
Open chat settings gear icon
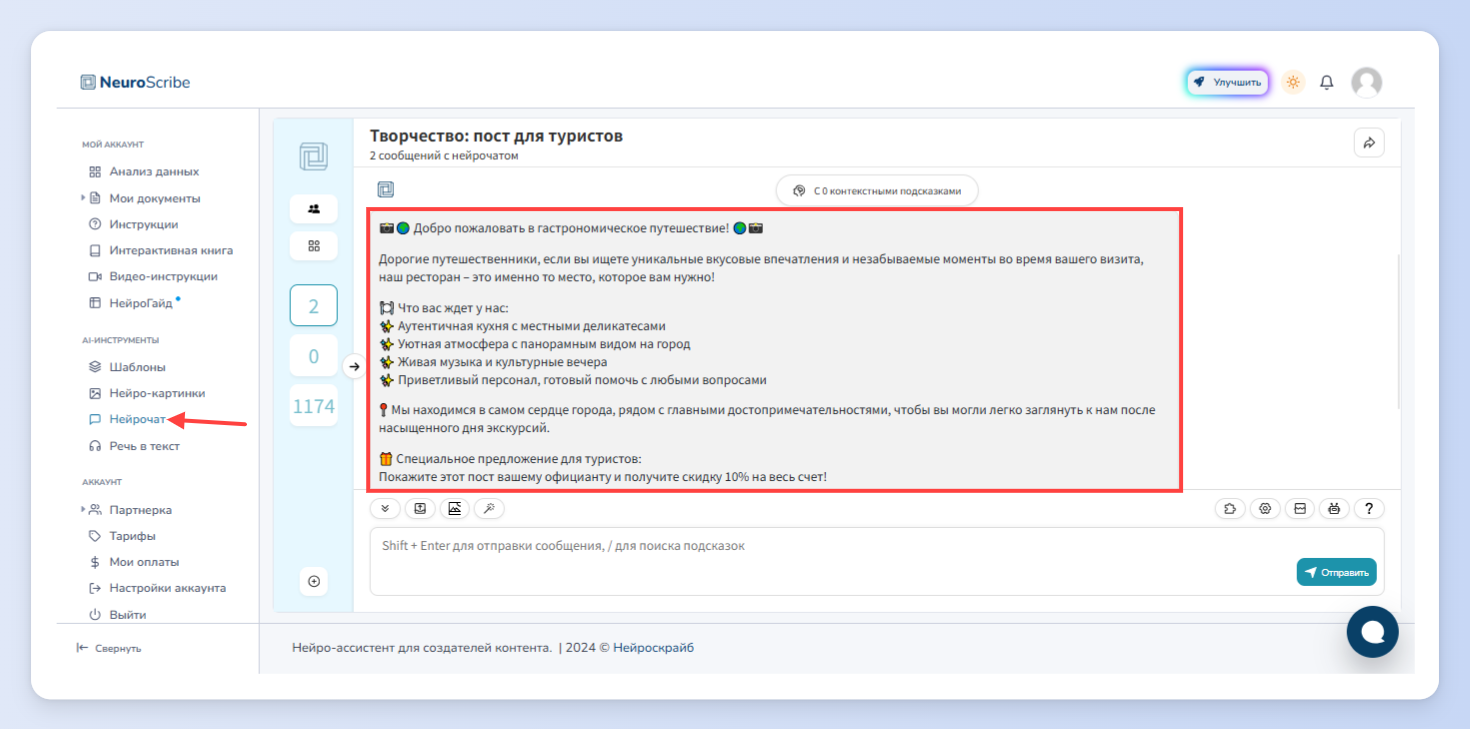(x=1265, y=508)
